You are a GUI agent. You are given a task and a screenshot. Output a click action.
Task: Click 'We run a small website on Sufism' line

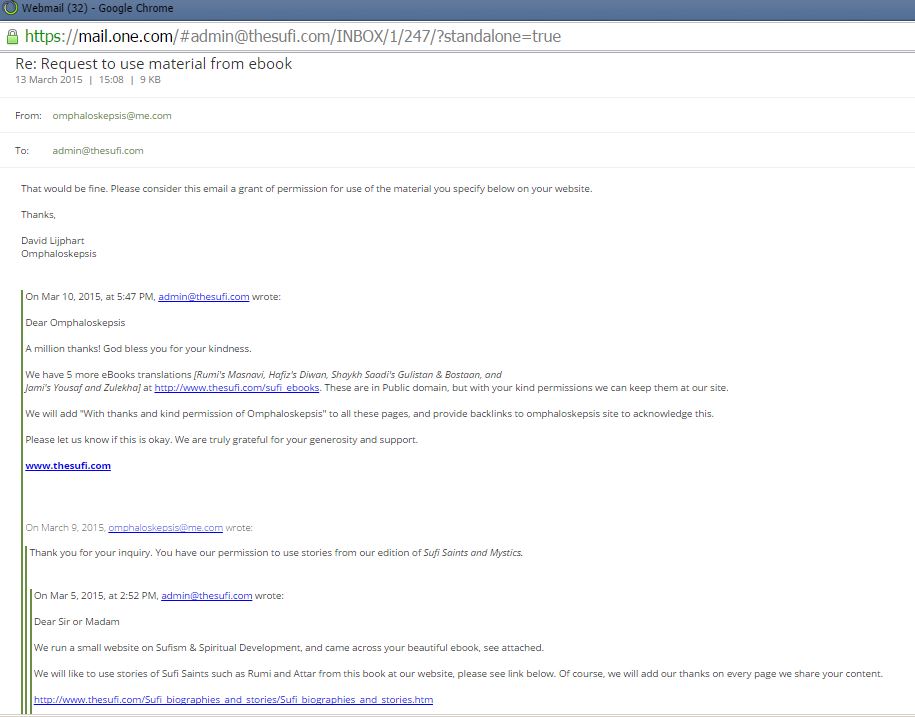coord(289,648)
